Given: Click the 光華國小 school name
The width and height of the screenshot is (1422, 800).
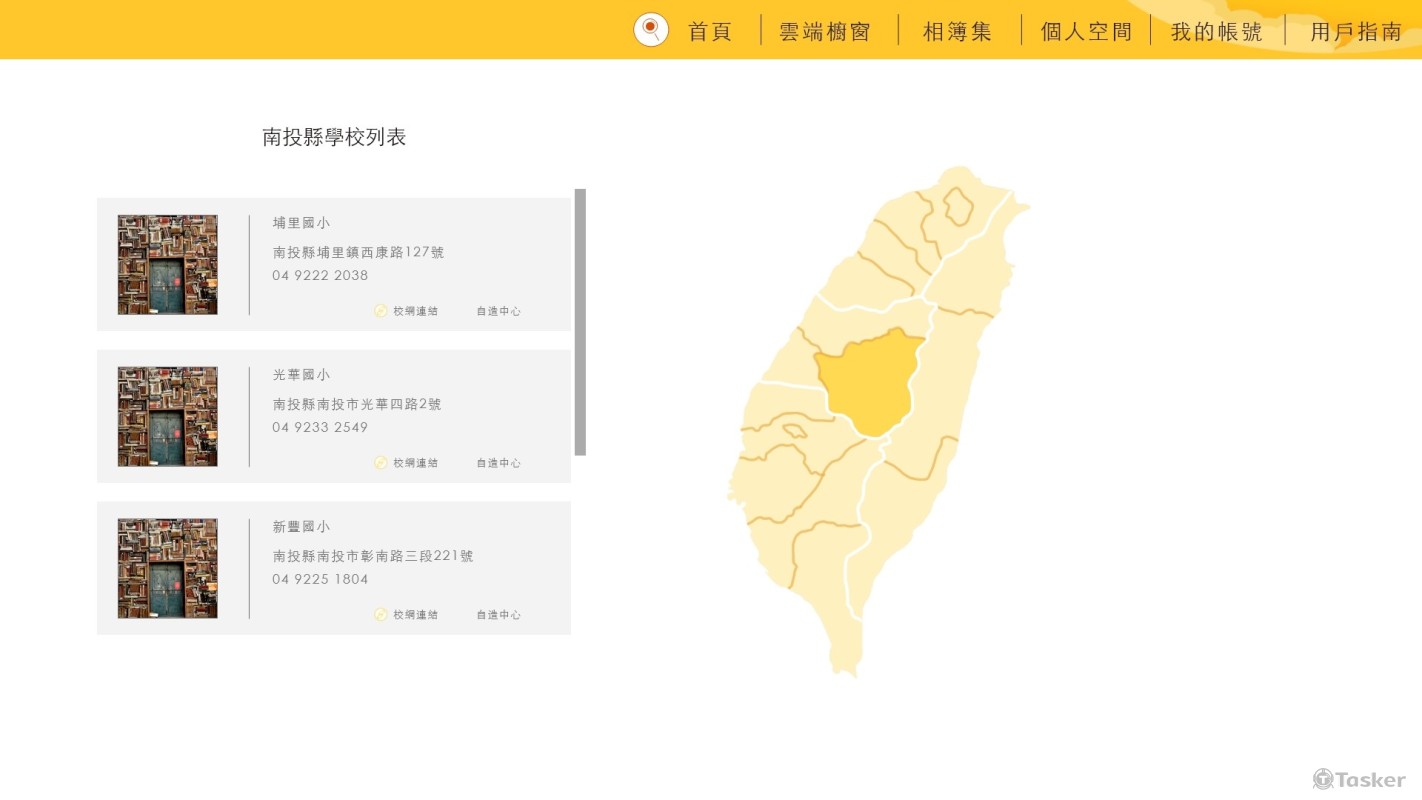Looking at the screenshot, I should pos(301,375).
